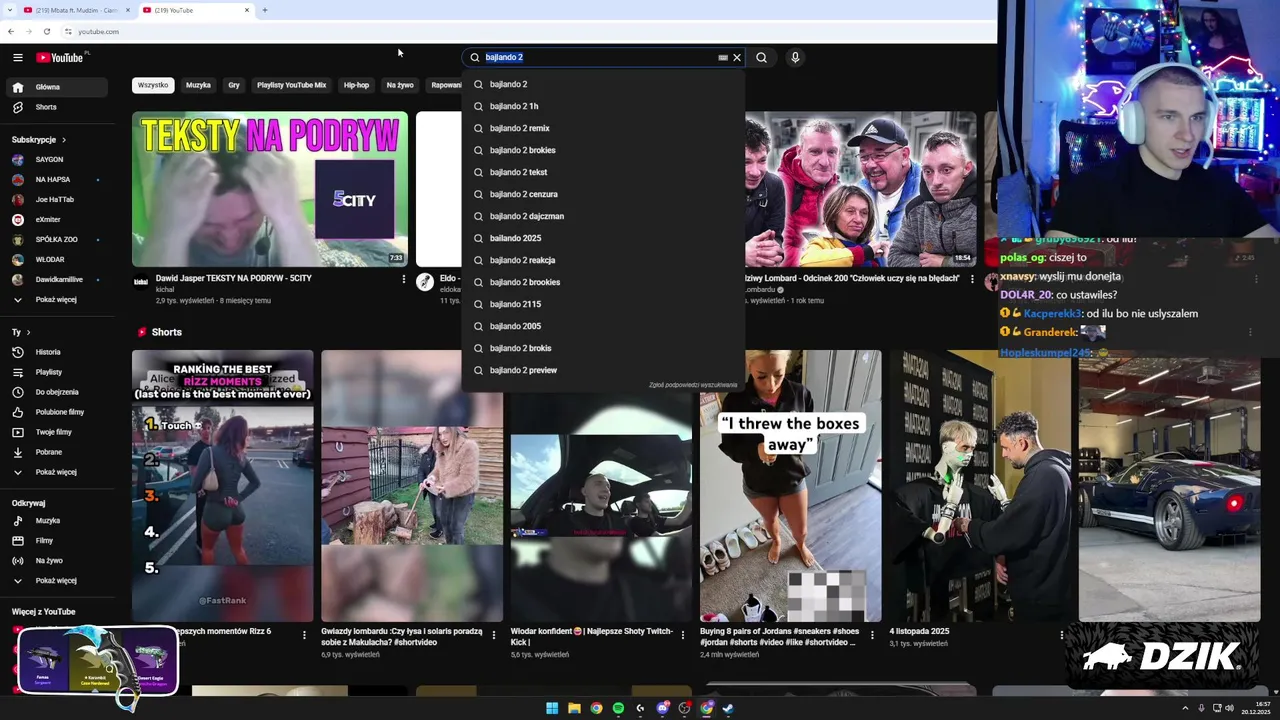Open options menu for the Dziwny Lombard video
Screen dimensions: 1280x720
tap(972, 279)
